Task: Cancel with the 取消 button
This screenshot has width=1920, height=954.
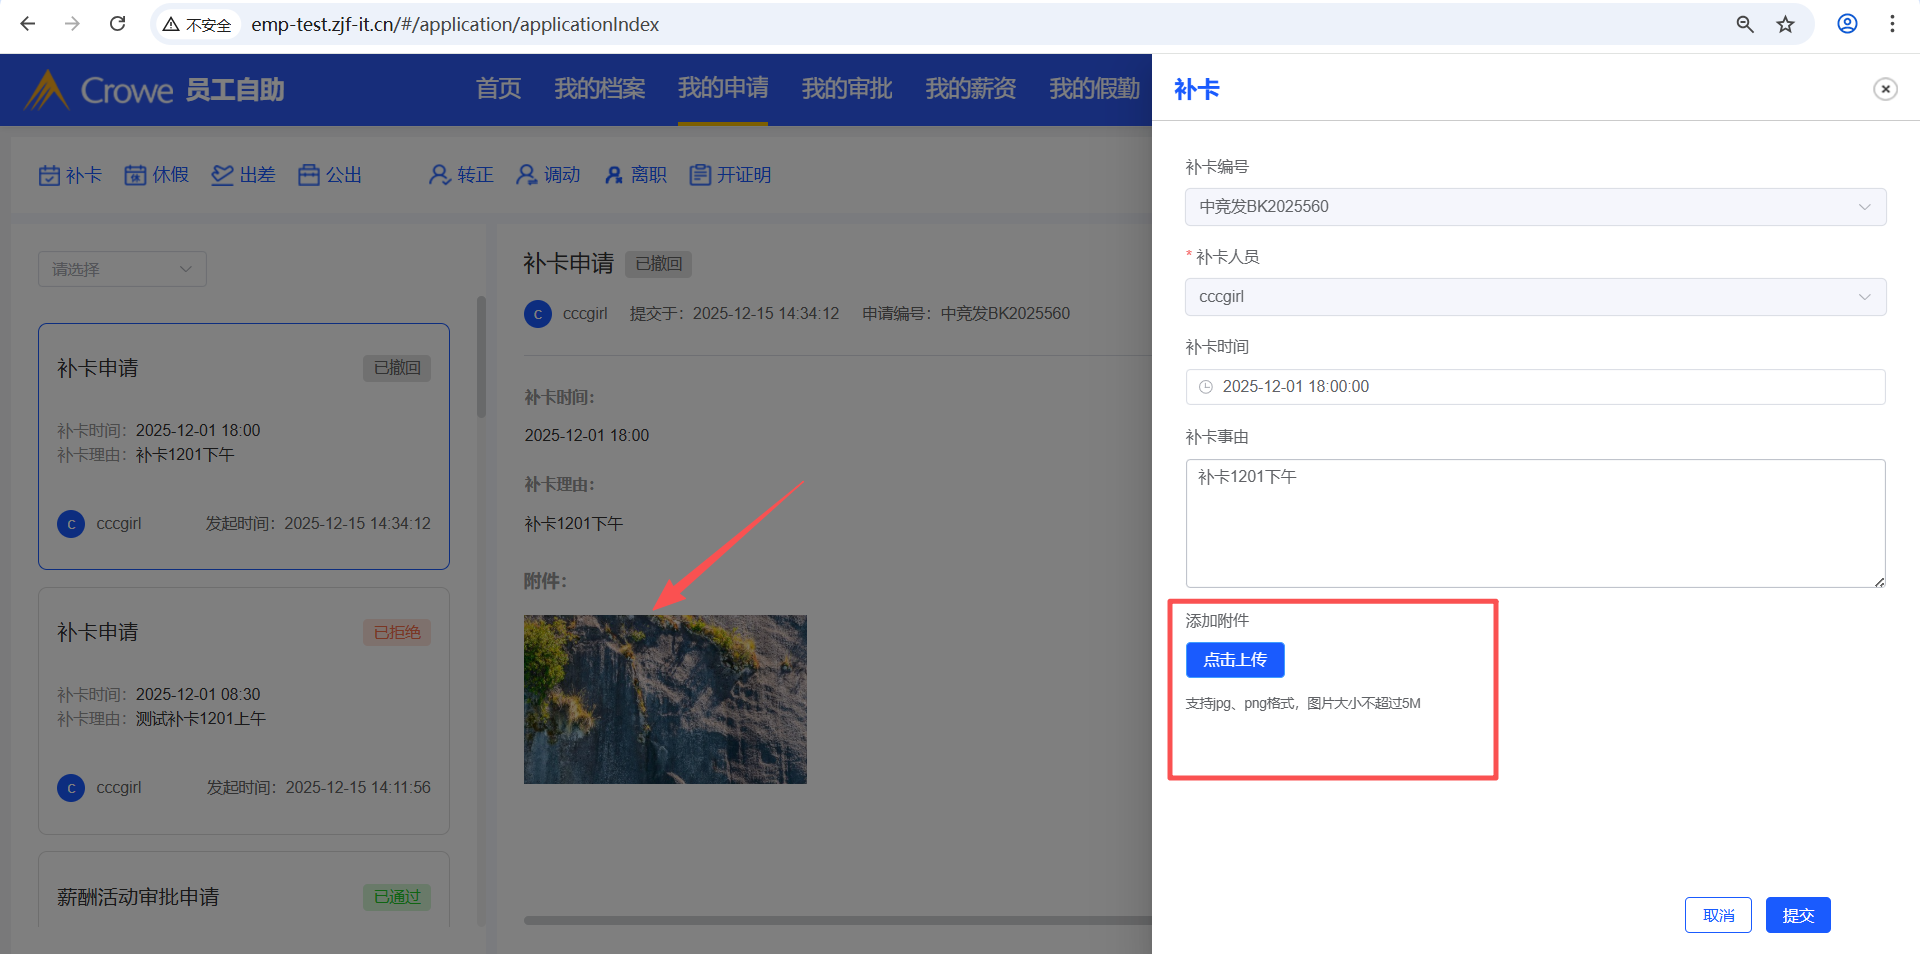Action: [1717, 915]
